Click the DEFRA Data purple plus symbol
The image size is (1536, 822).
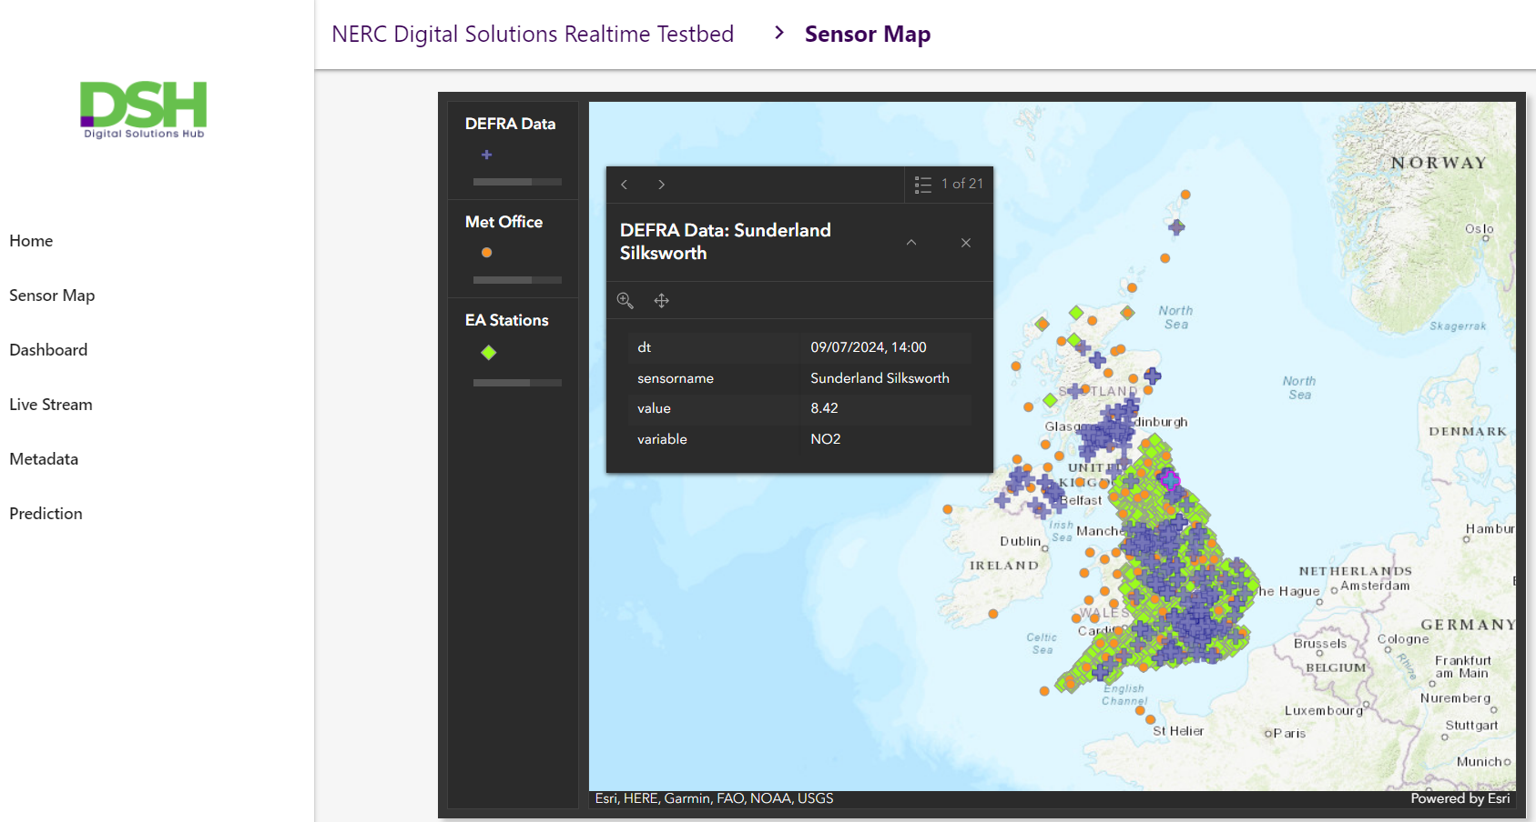487,155
